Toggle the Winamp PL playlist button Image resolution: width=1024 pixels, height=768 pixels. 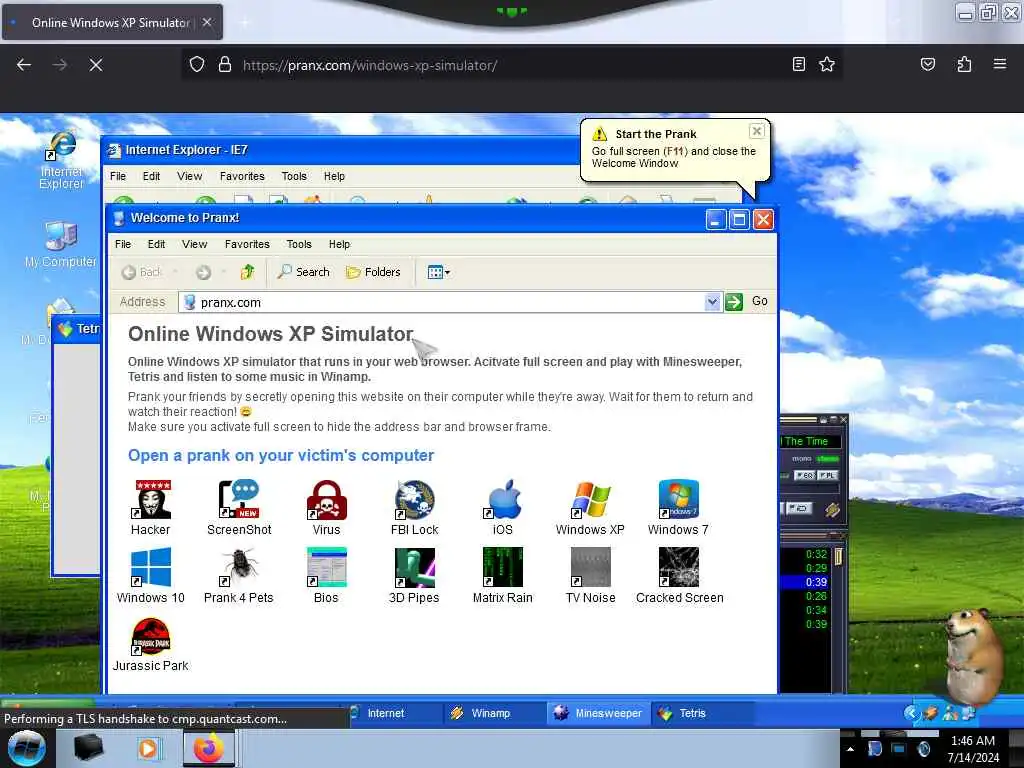coord(827,475)
